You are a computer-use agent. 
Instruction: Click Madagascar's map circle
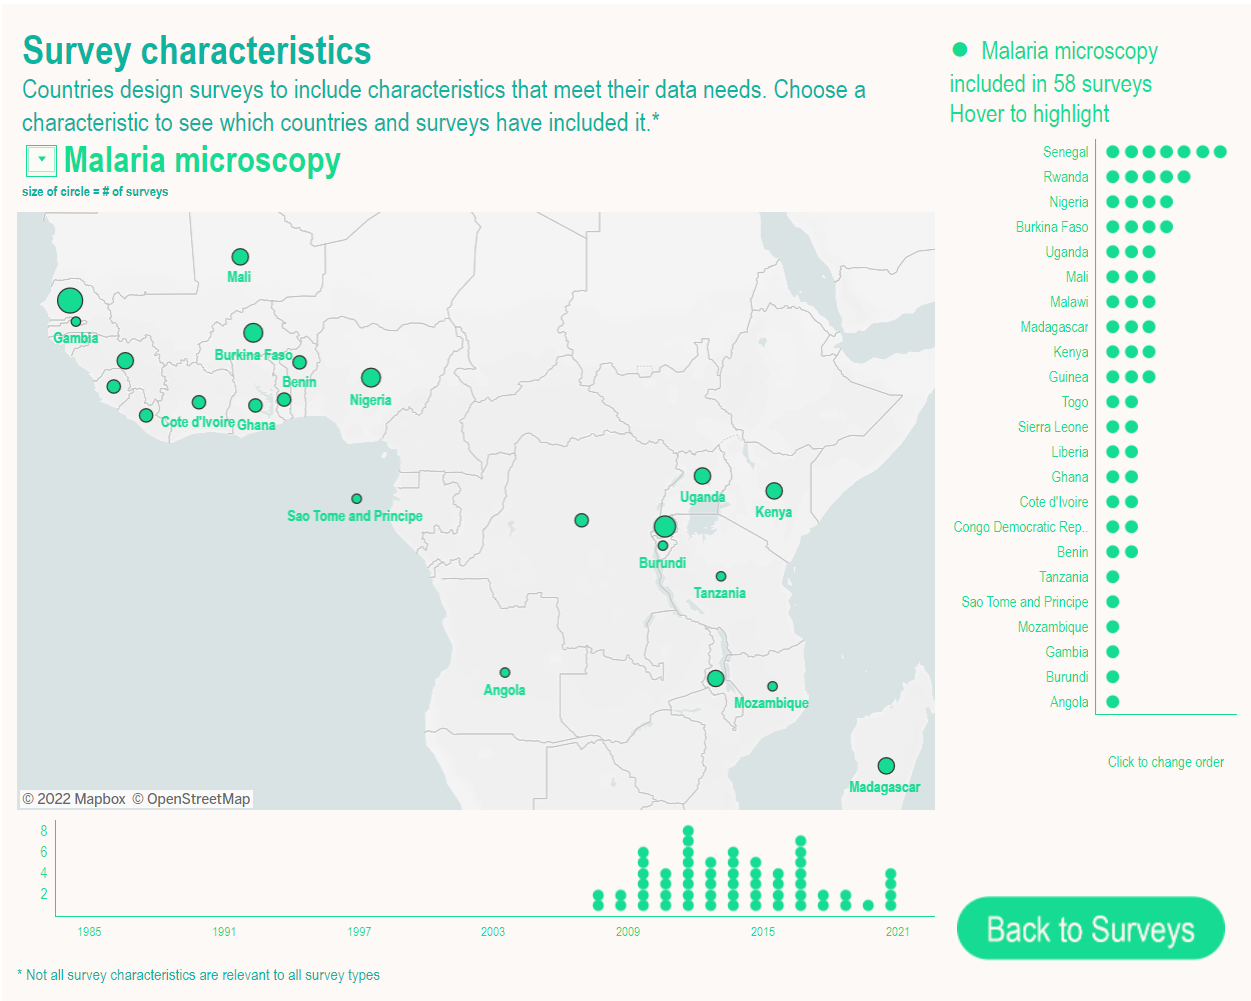point(885,764)
